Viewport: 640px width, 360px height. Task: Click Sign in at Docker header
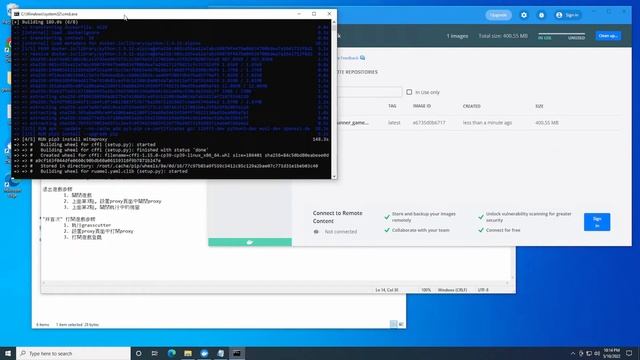[x=567, y=15]
